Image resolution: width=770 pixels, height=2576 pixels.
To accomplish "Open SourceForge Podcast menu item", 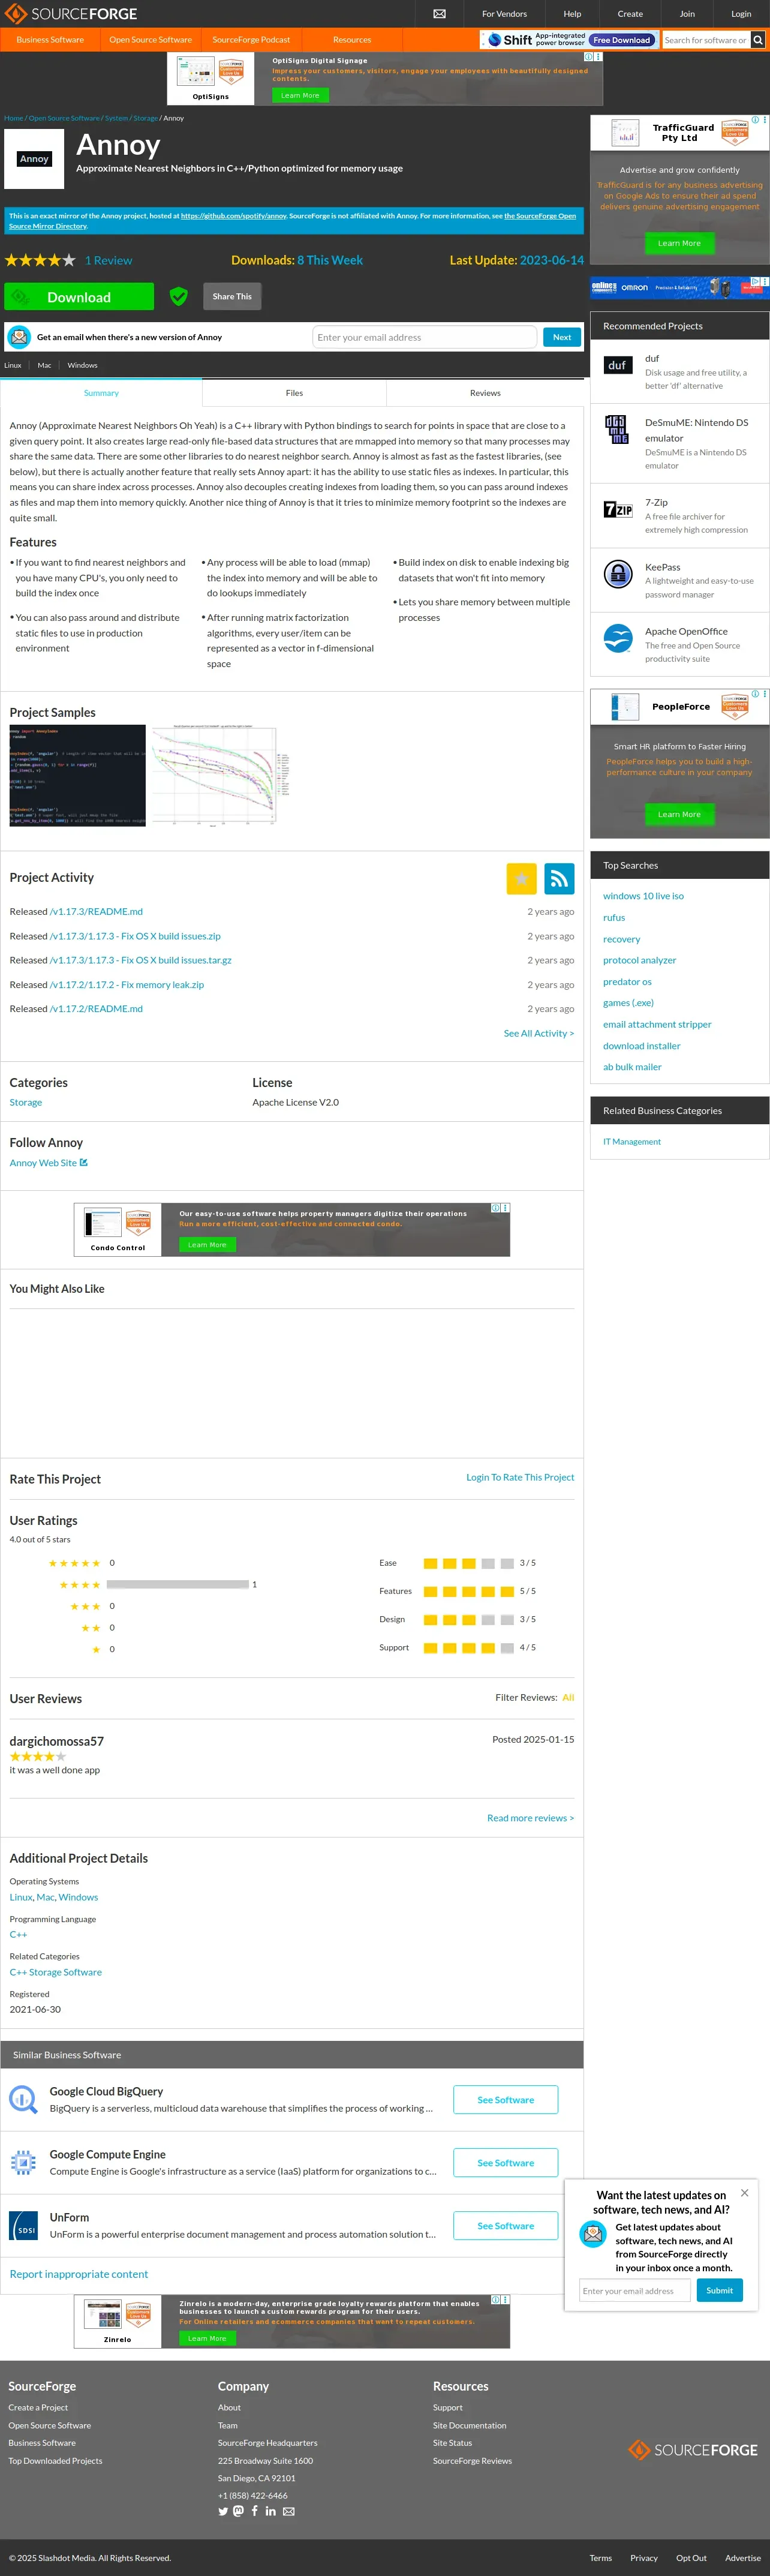I will (251, 40).
